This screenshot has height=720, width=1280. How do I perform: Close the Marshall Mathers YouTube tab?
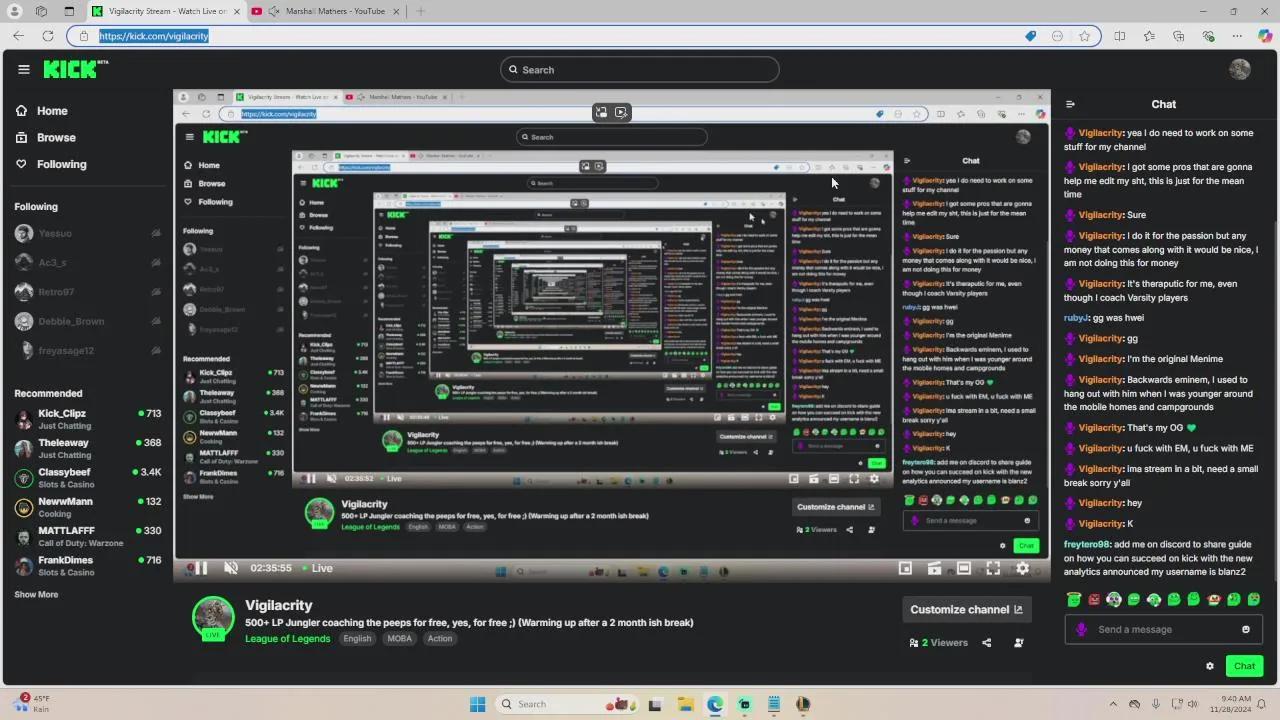(395, 11)
